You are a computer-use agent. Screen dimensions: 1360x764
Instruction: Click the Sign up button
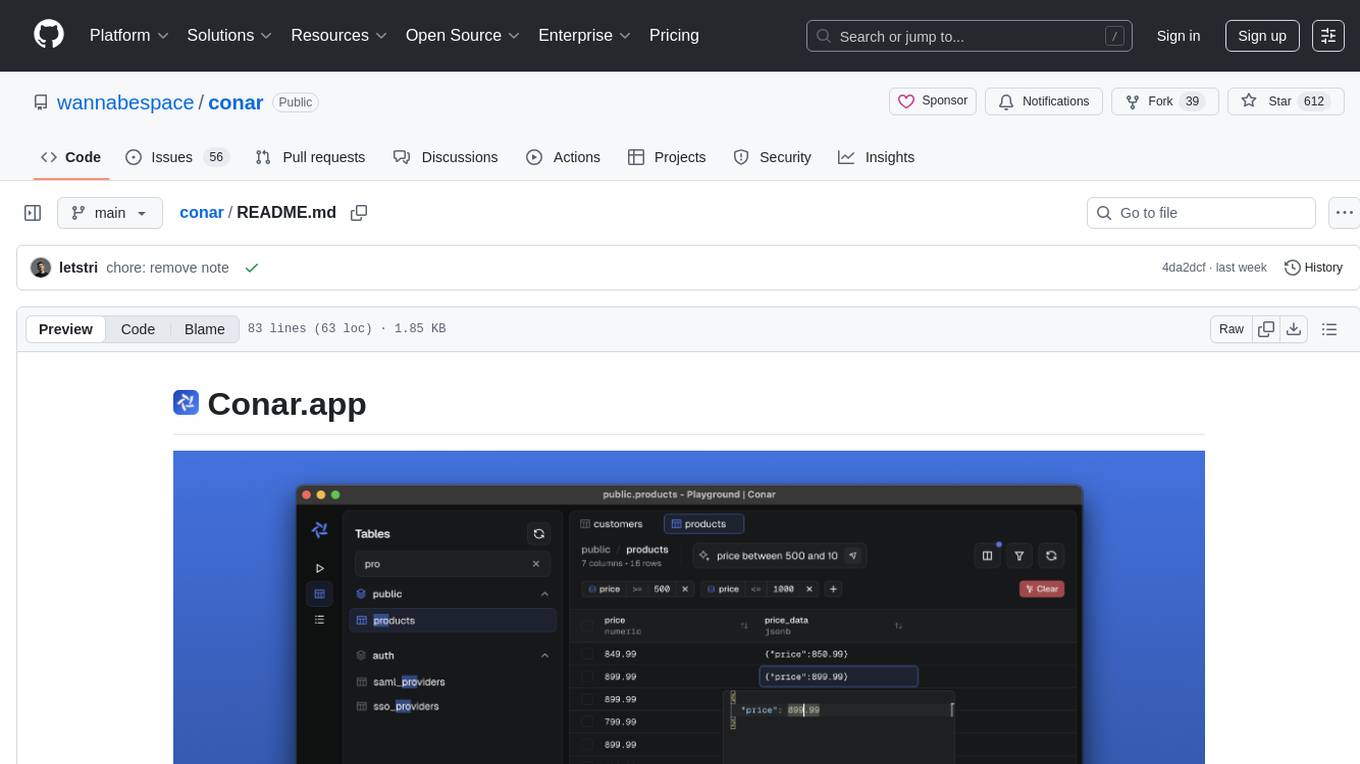(1262, 36)
